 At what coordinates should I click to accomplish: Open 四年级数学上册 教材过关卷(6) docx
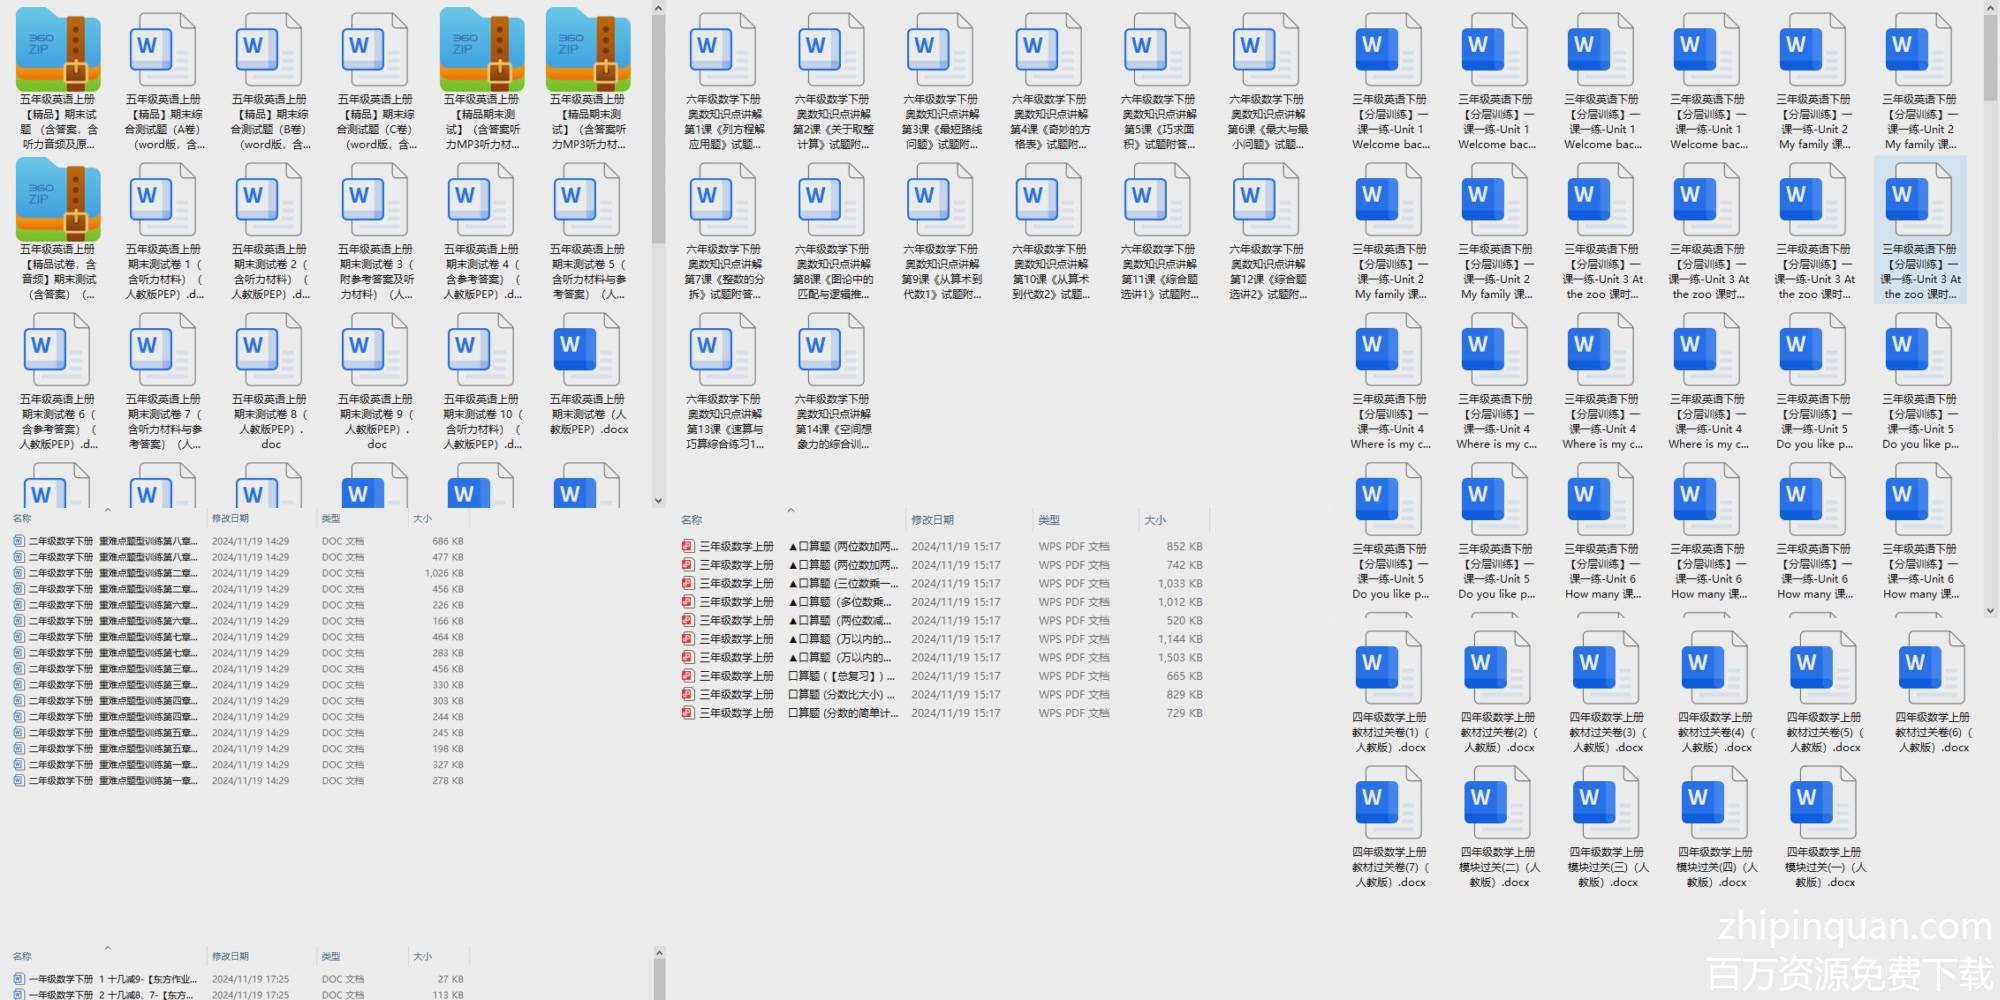(x=1932, y=667)
